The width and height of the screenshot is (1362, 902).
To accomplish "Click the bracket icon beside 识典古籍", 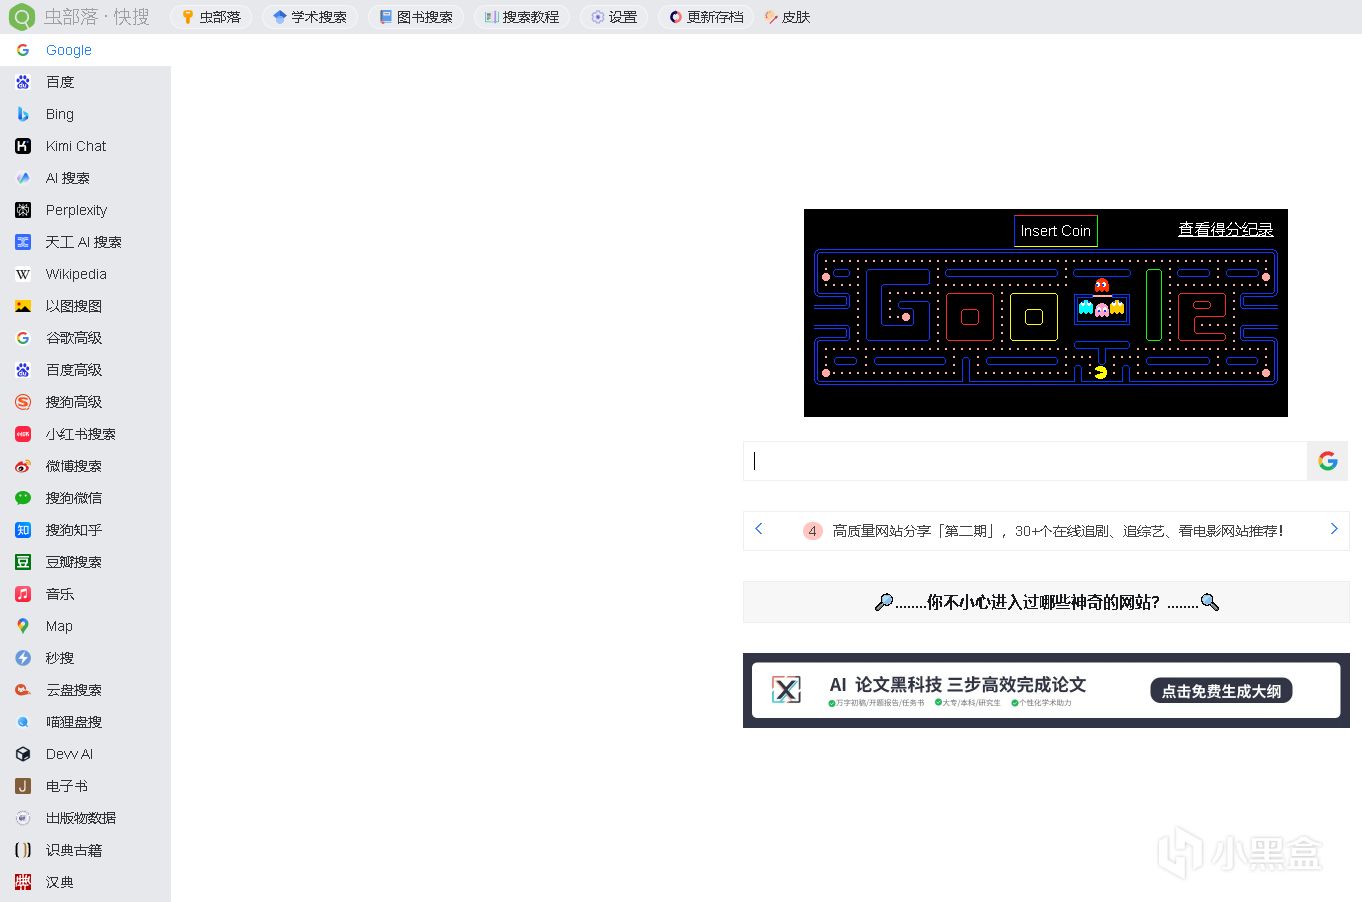I will (x=23, y=850).
